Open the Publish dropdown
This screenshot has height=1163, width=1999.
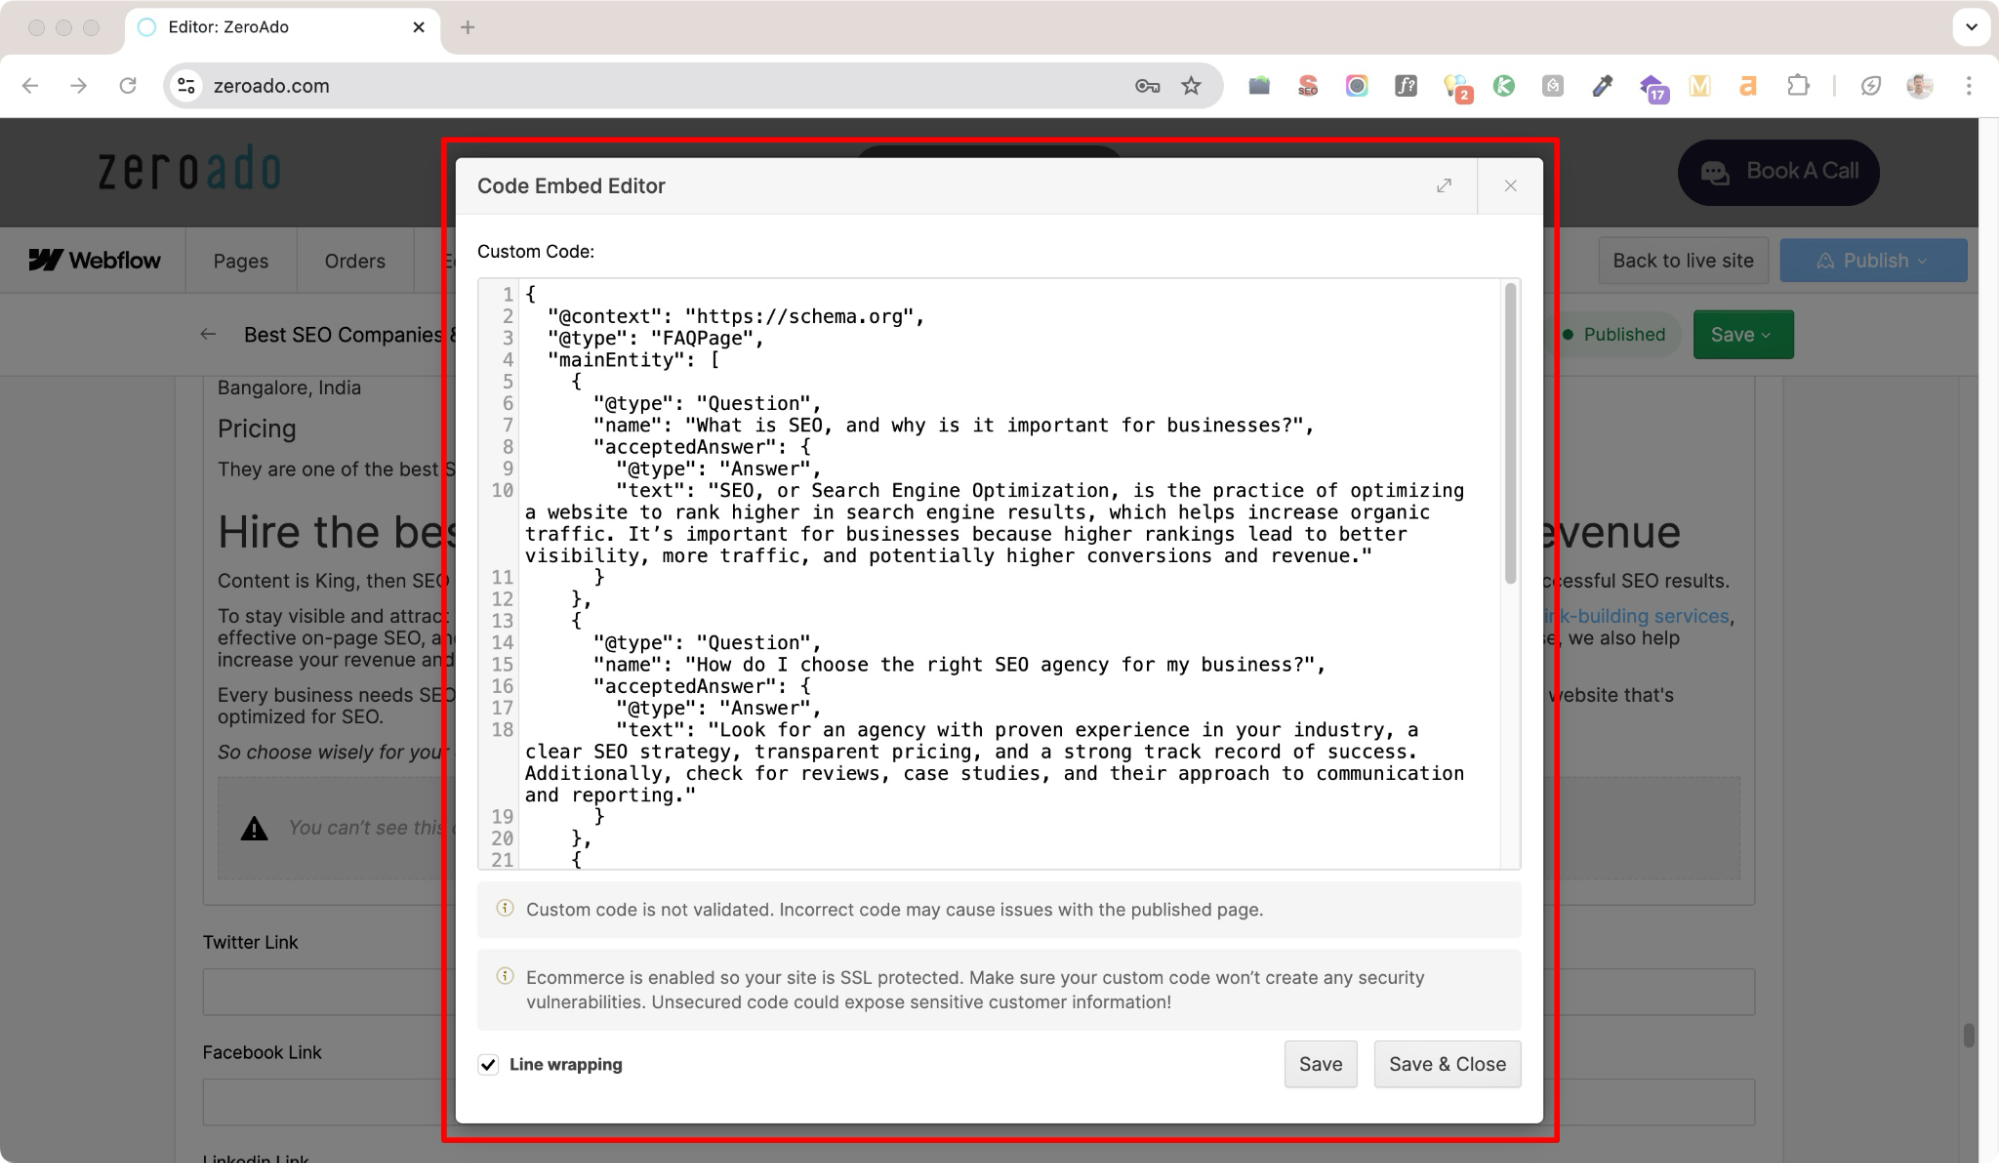1872,260
